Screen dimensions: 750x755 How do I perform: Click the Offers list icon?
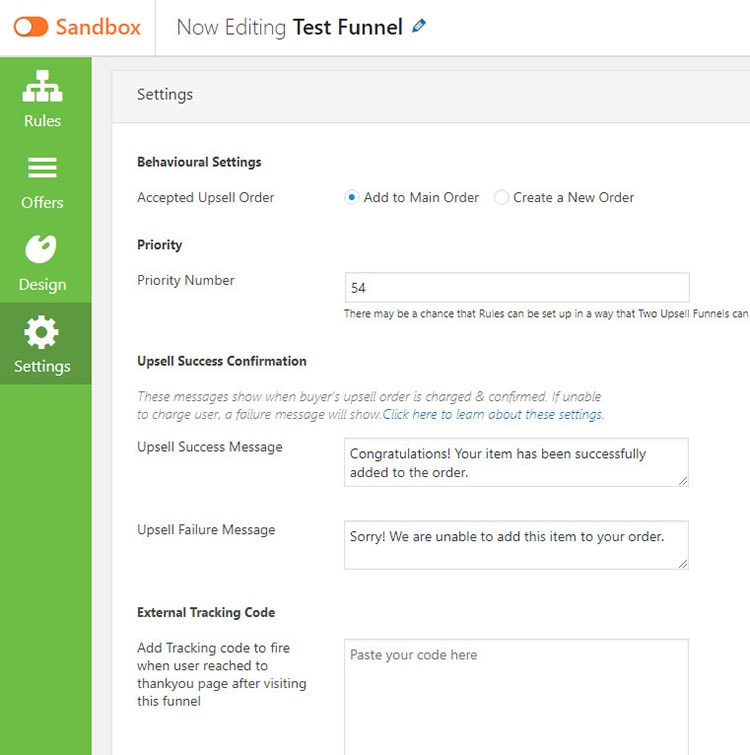[x=42, y=168]
